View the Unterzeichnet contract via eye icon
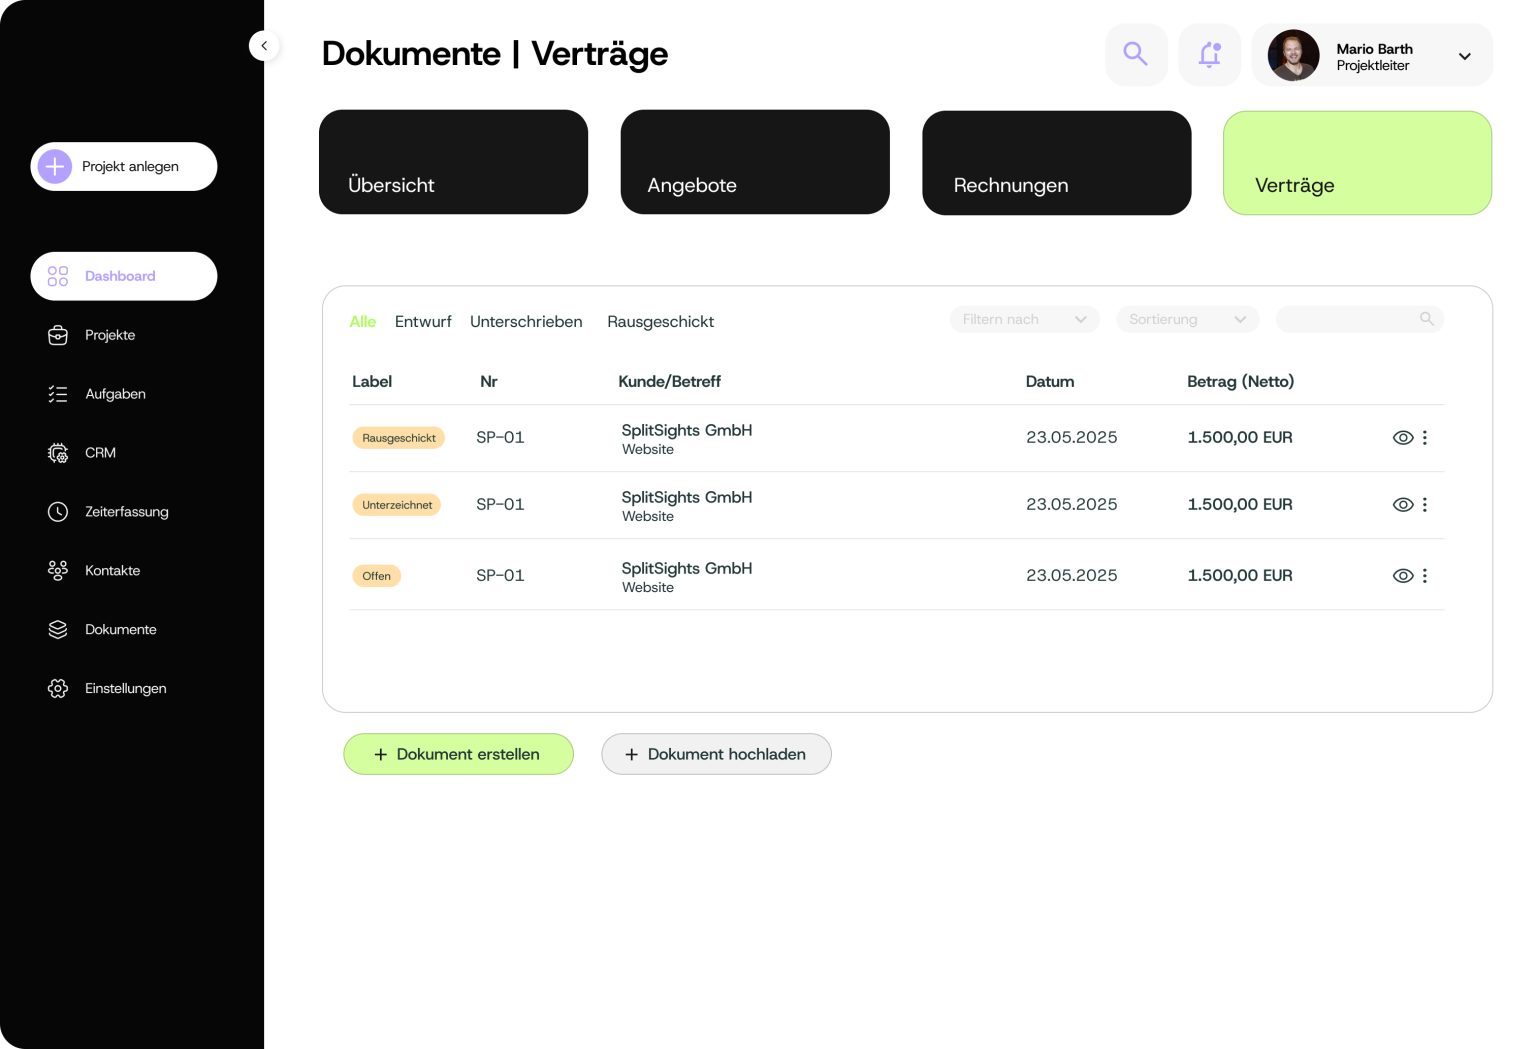The width and height of the screenshot is (1536, 1049). coord(1402,505)
